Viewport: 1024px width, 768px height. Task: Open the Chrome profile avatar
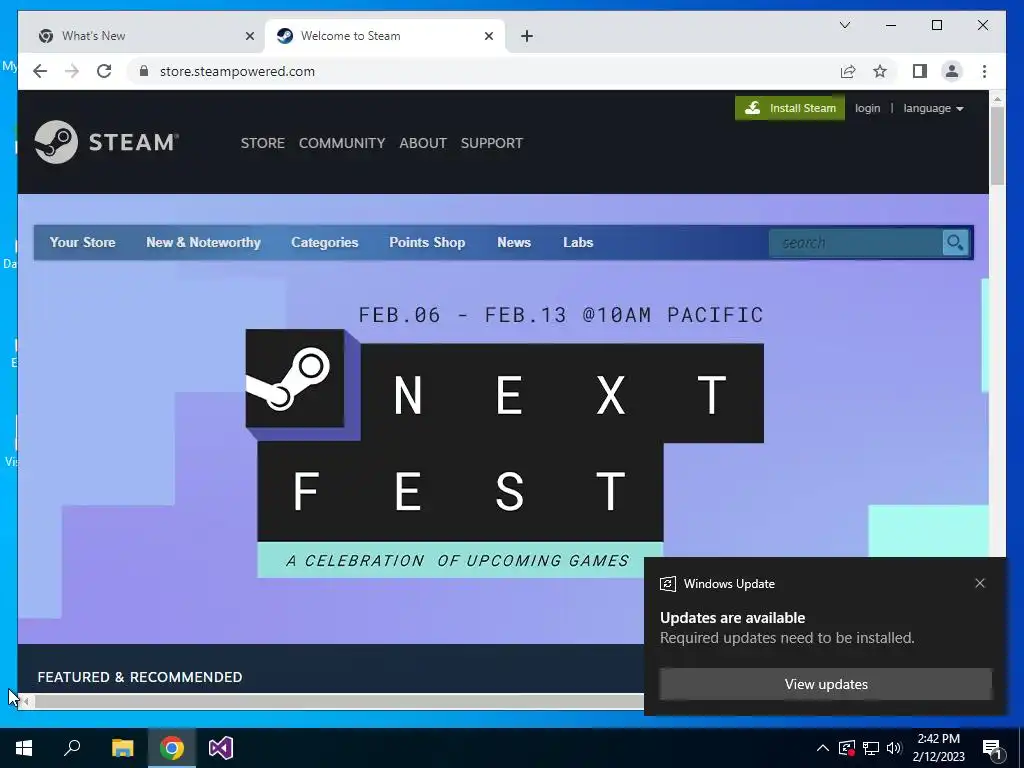[952, 71]
